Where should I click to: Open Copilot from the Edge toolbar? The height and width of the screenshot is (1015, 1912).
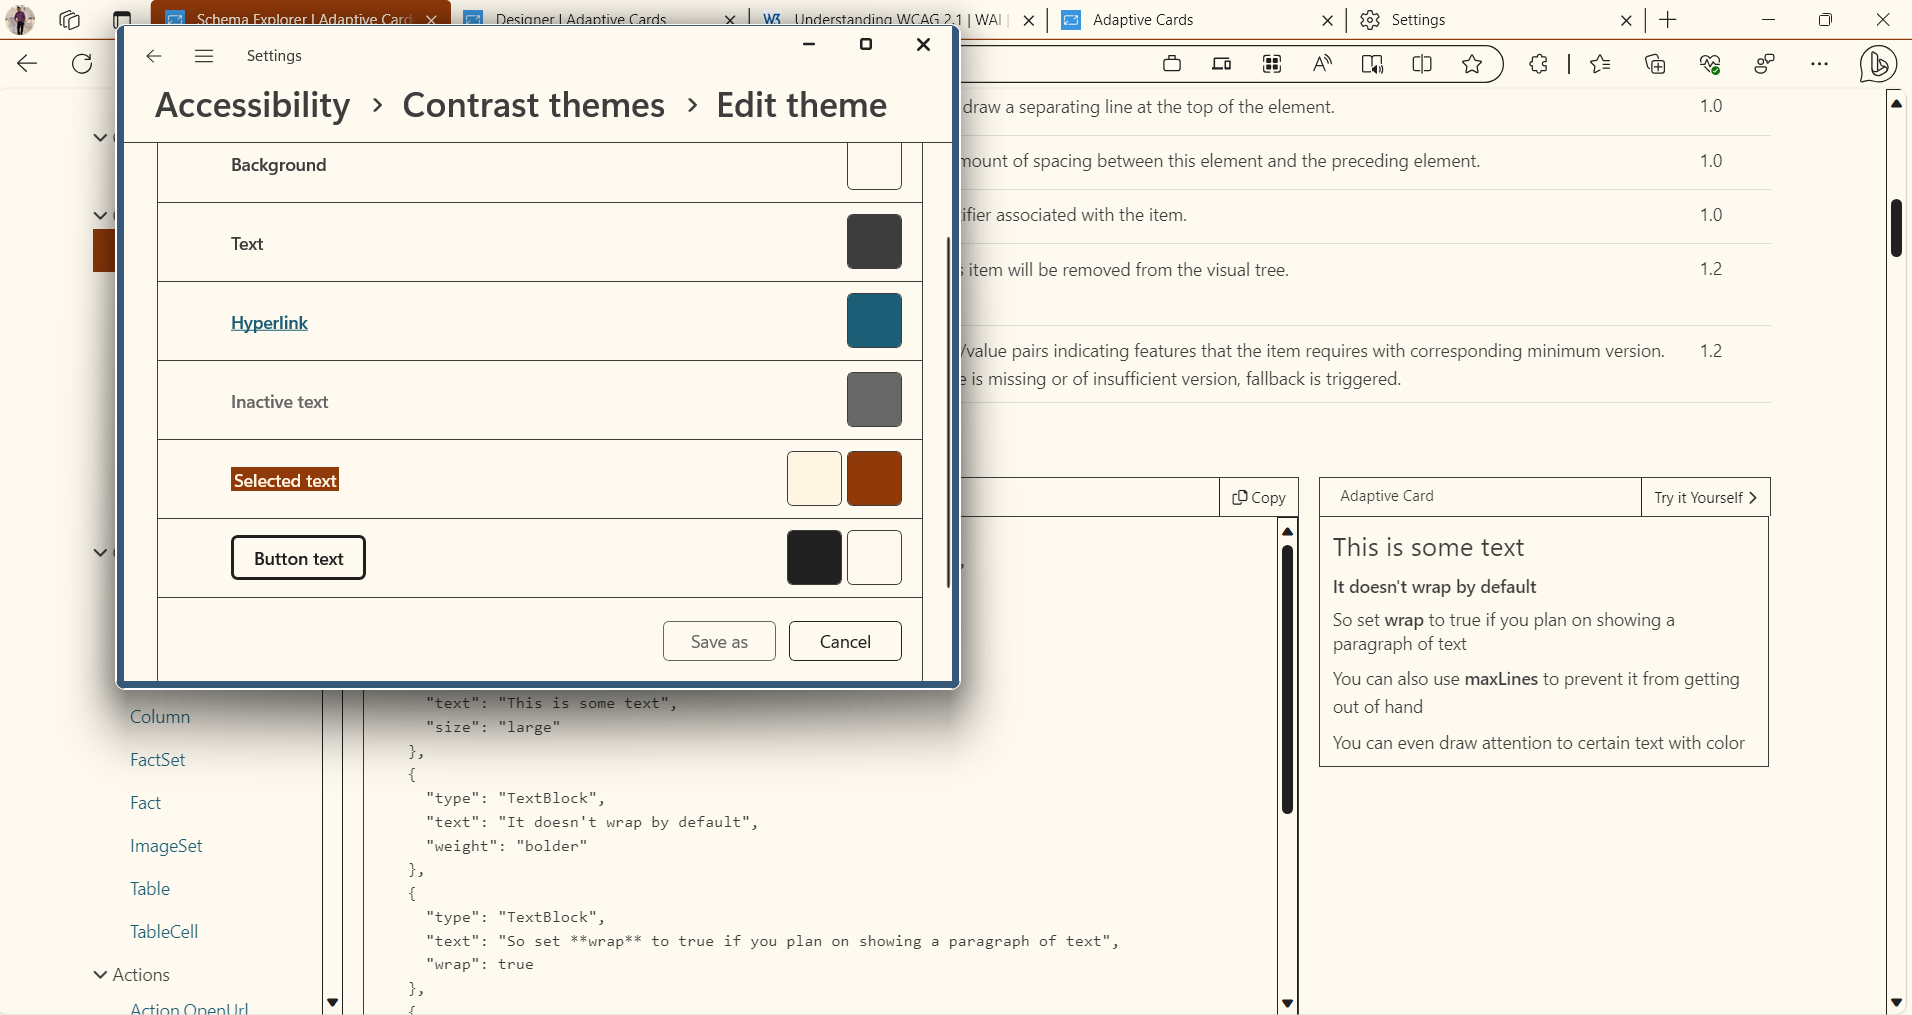(1877, 64)
